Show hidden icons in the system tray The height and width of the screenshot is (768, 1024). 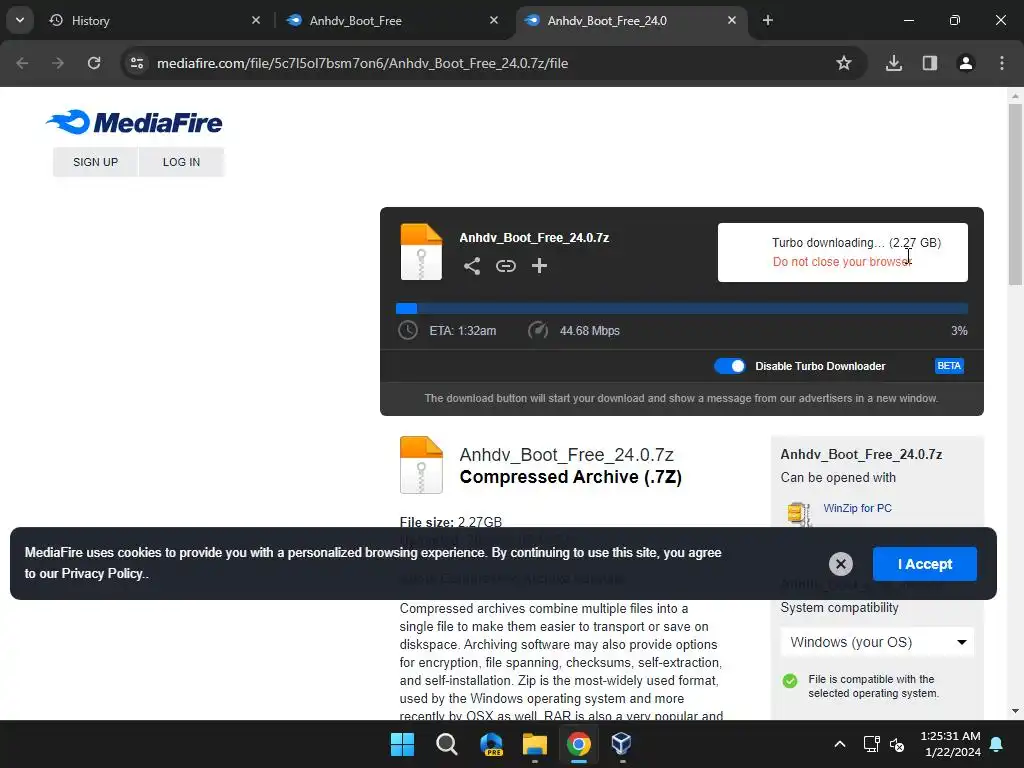840,744
